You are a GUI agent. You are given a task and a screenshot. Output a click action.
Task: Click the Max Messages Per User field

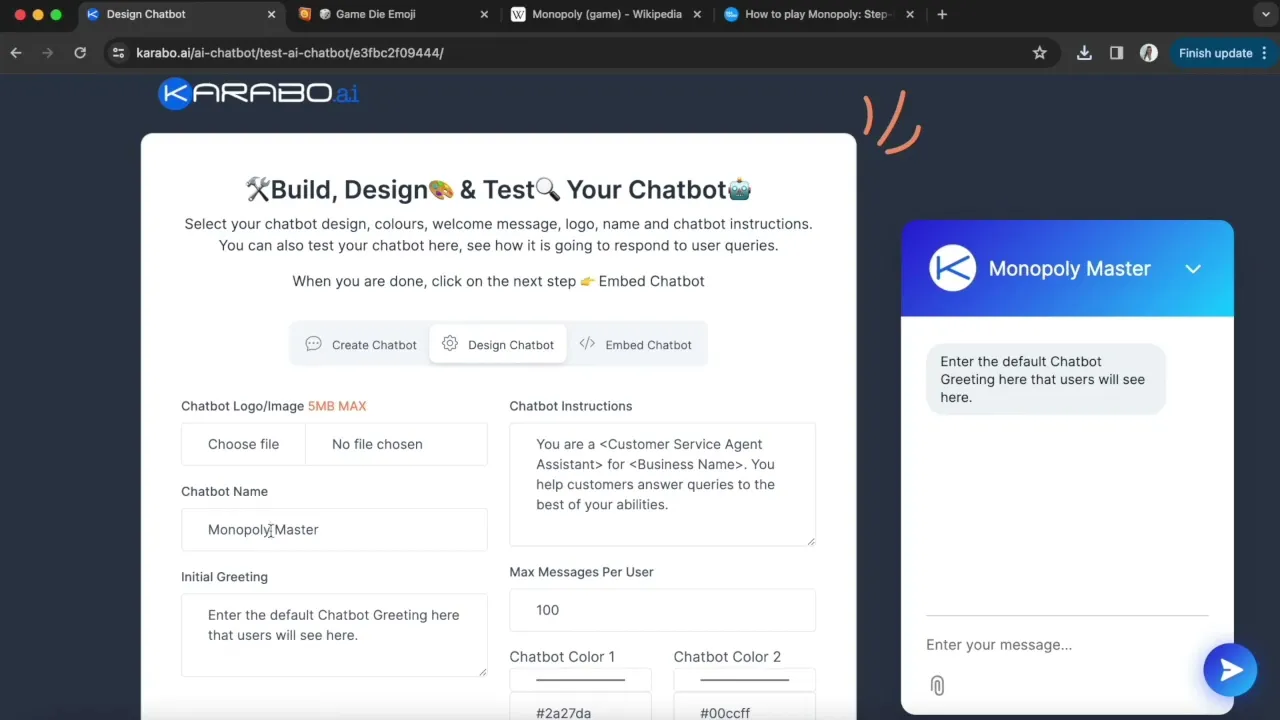pos(662,610)
